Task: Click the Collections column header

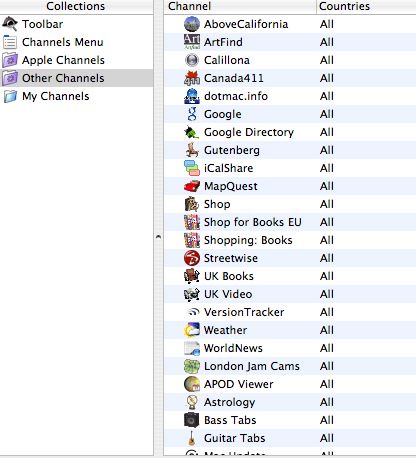Action: point(76,6)
